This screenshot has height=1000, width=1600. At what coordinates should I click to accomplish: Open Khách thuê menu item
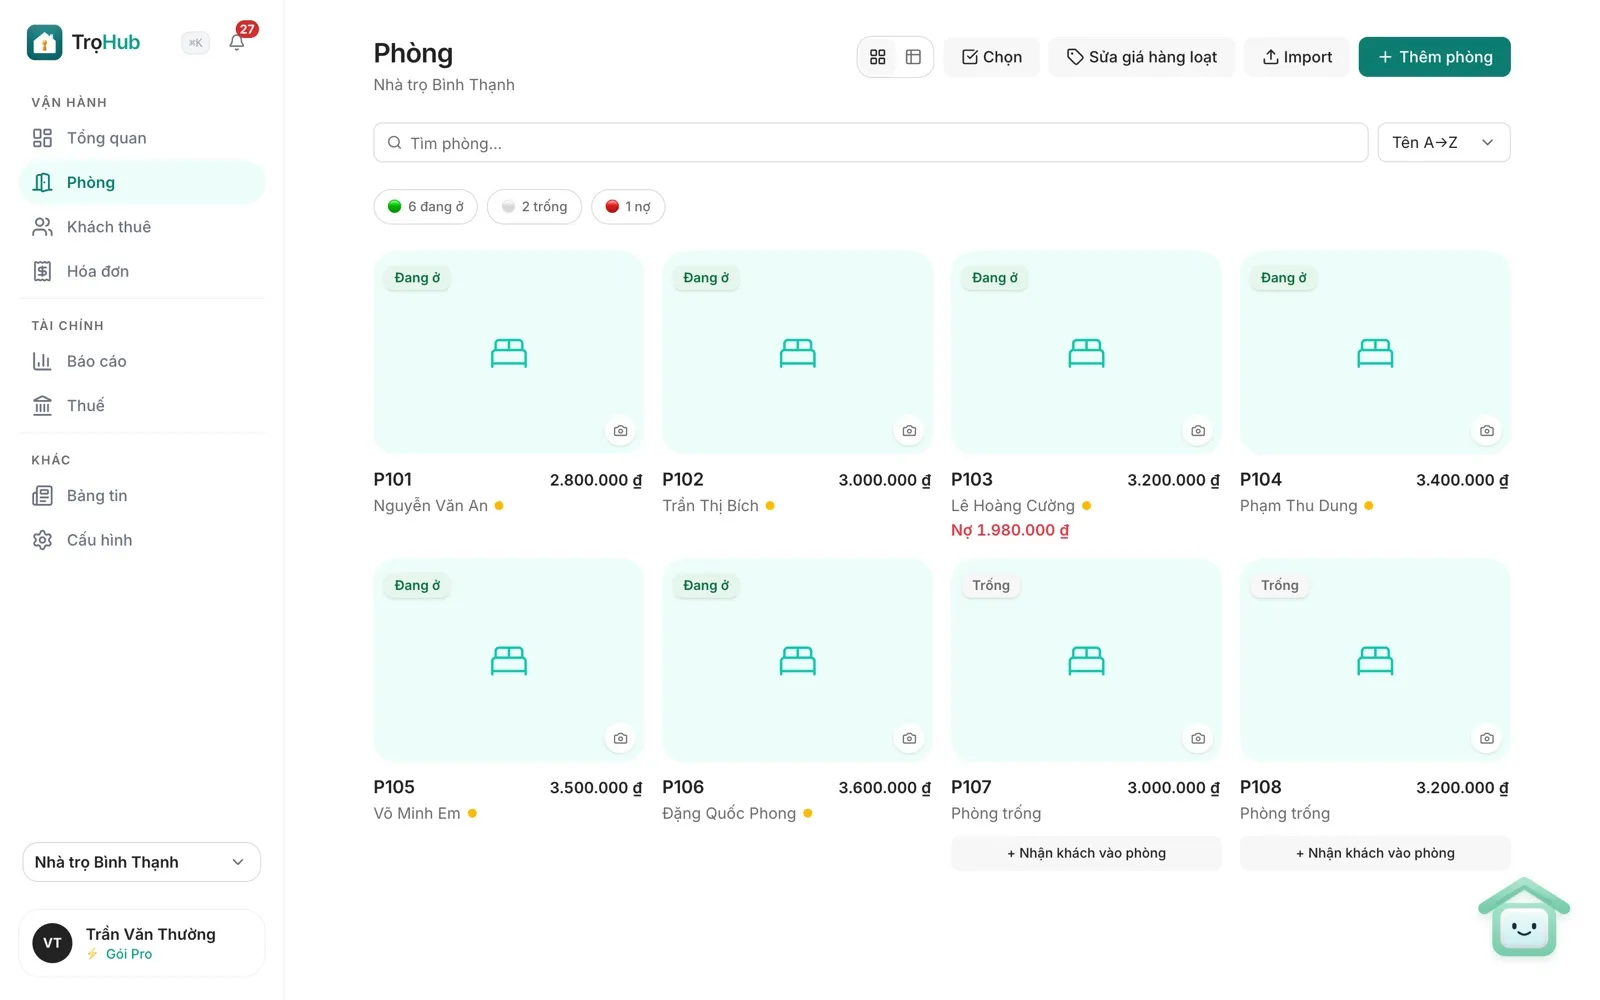[x=142, y=227]
